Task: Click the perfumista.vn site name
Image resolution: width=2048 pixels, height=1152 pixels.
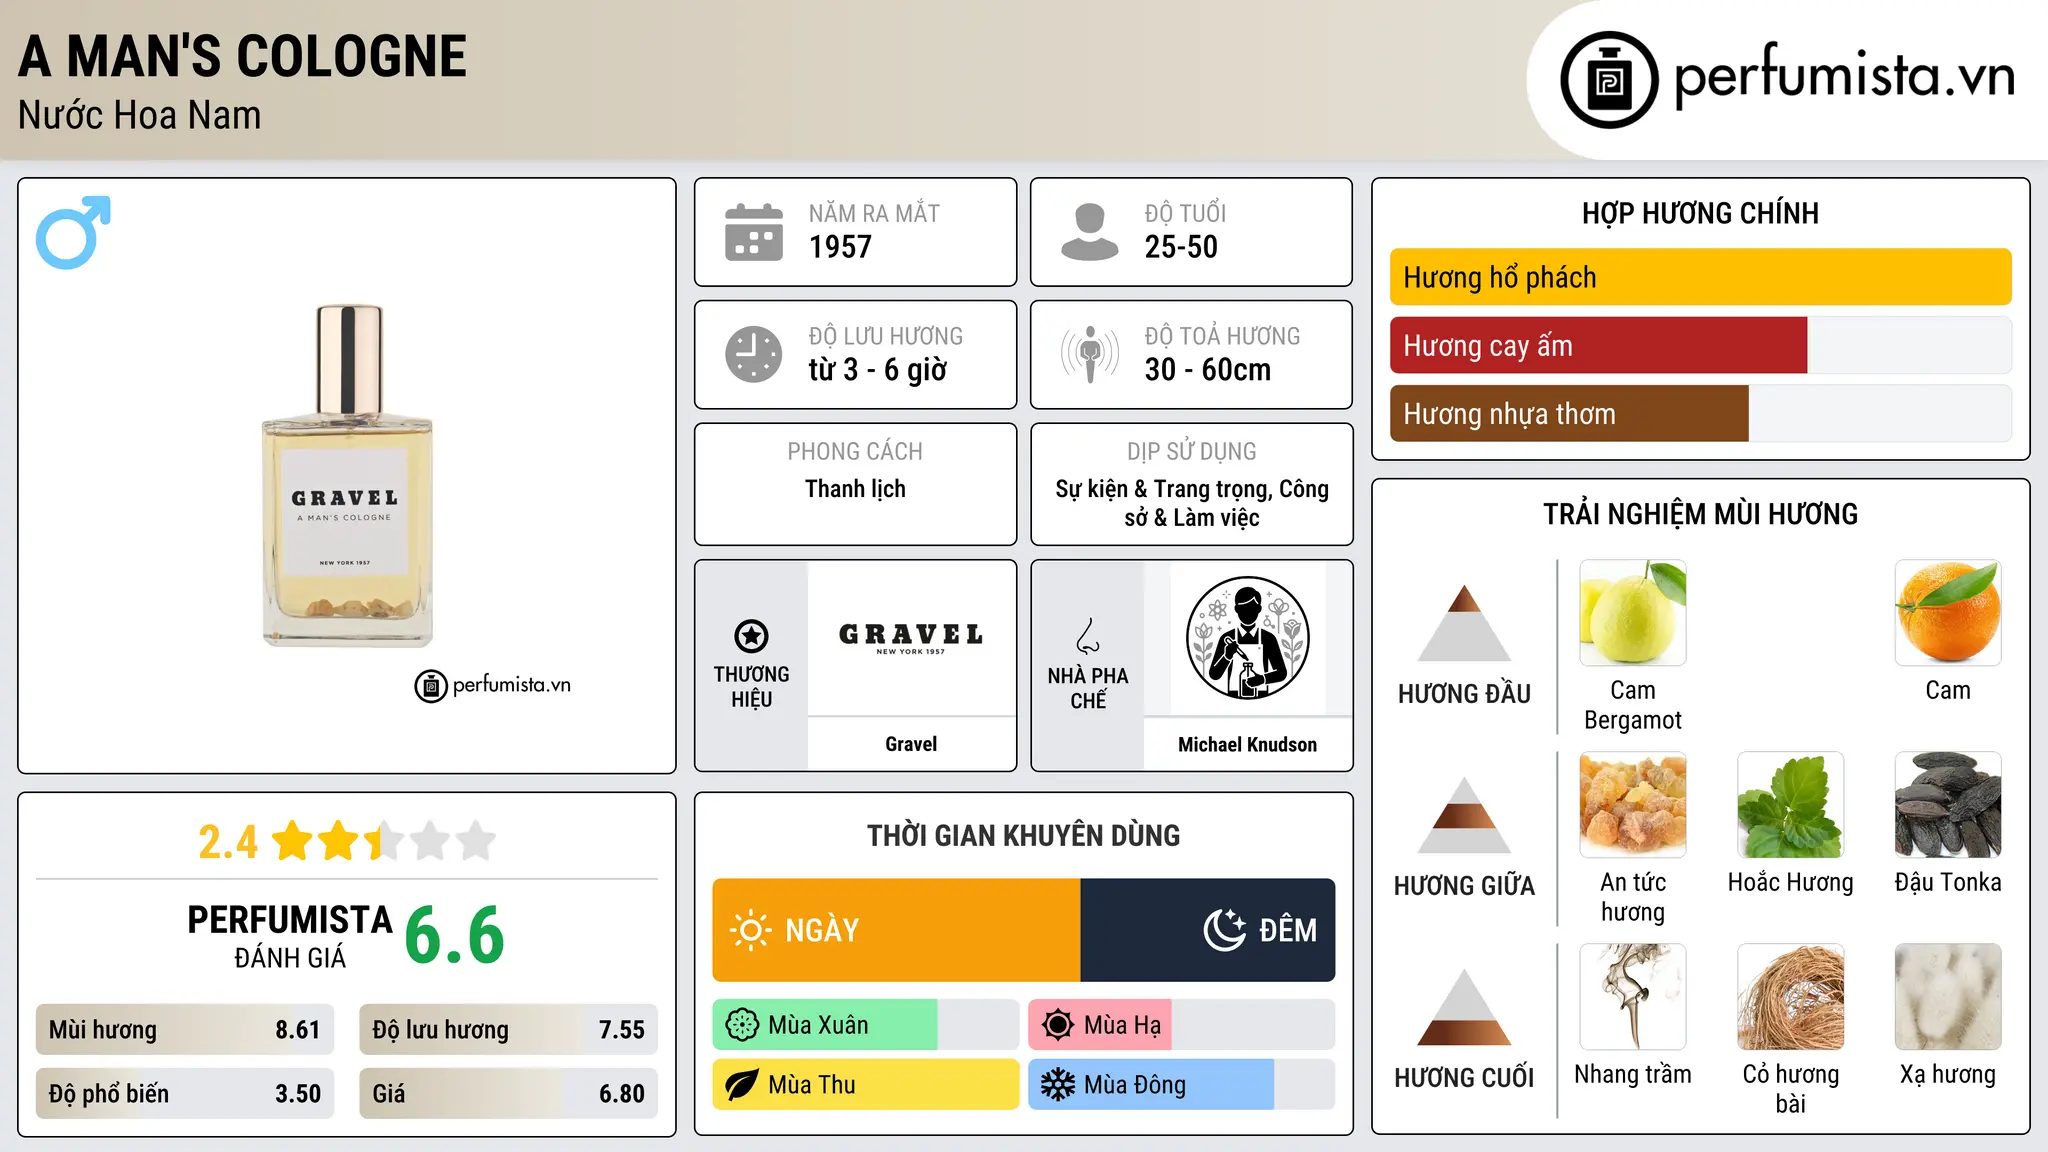Action: (1845, 76)
